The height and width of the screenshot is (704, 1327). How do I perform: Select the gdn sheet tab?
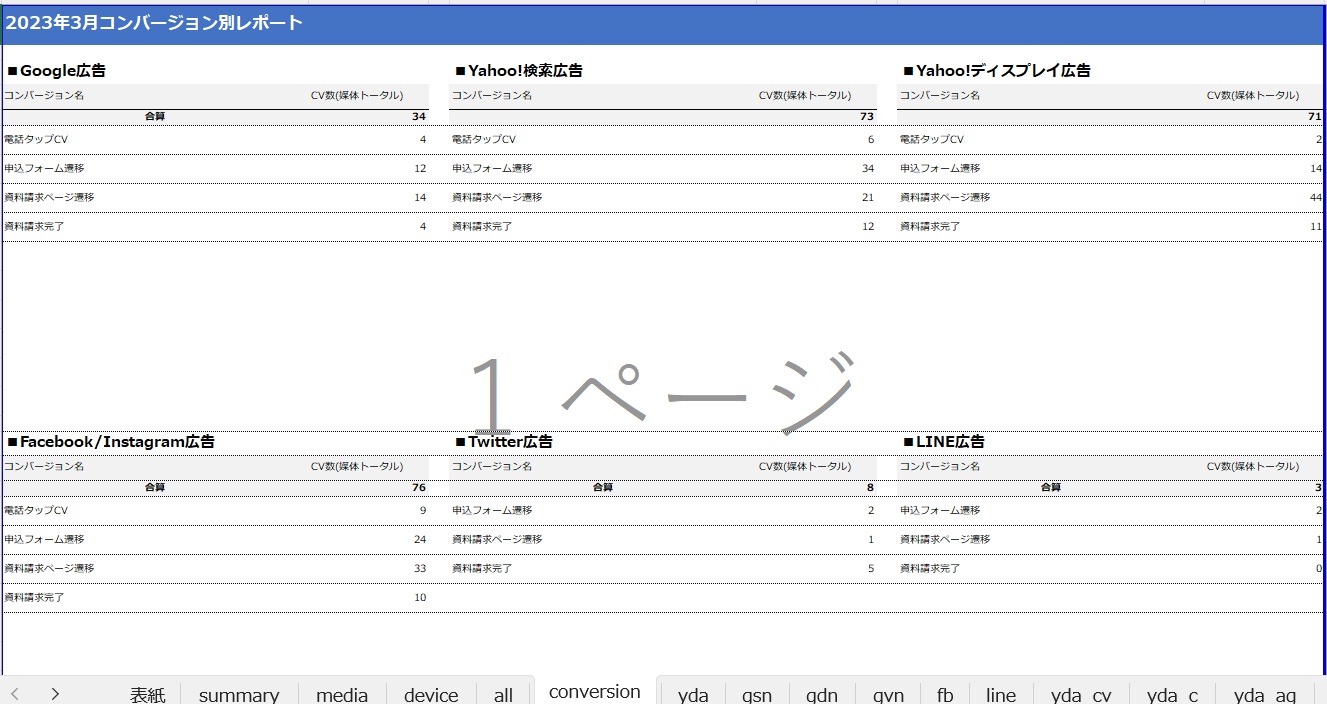point(821,695)
